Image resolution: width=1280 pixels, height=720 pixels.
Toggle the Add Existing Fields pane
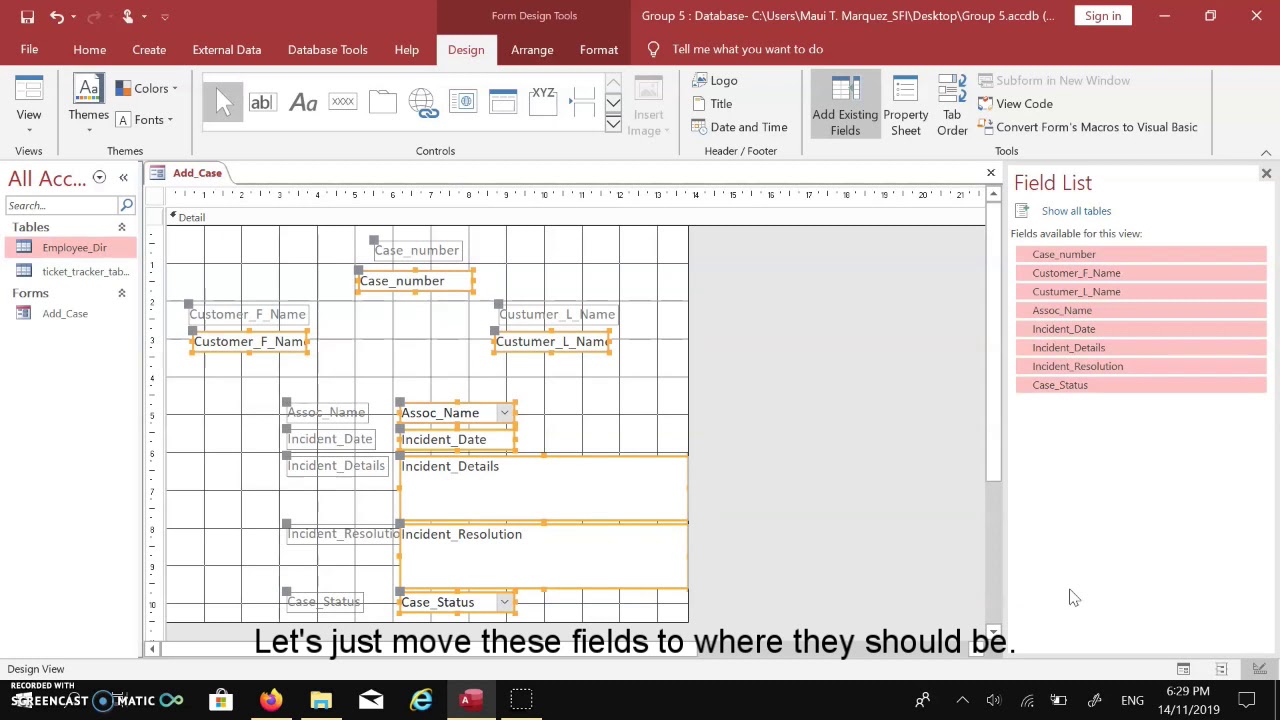coord(845,106)
